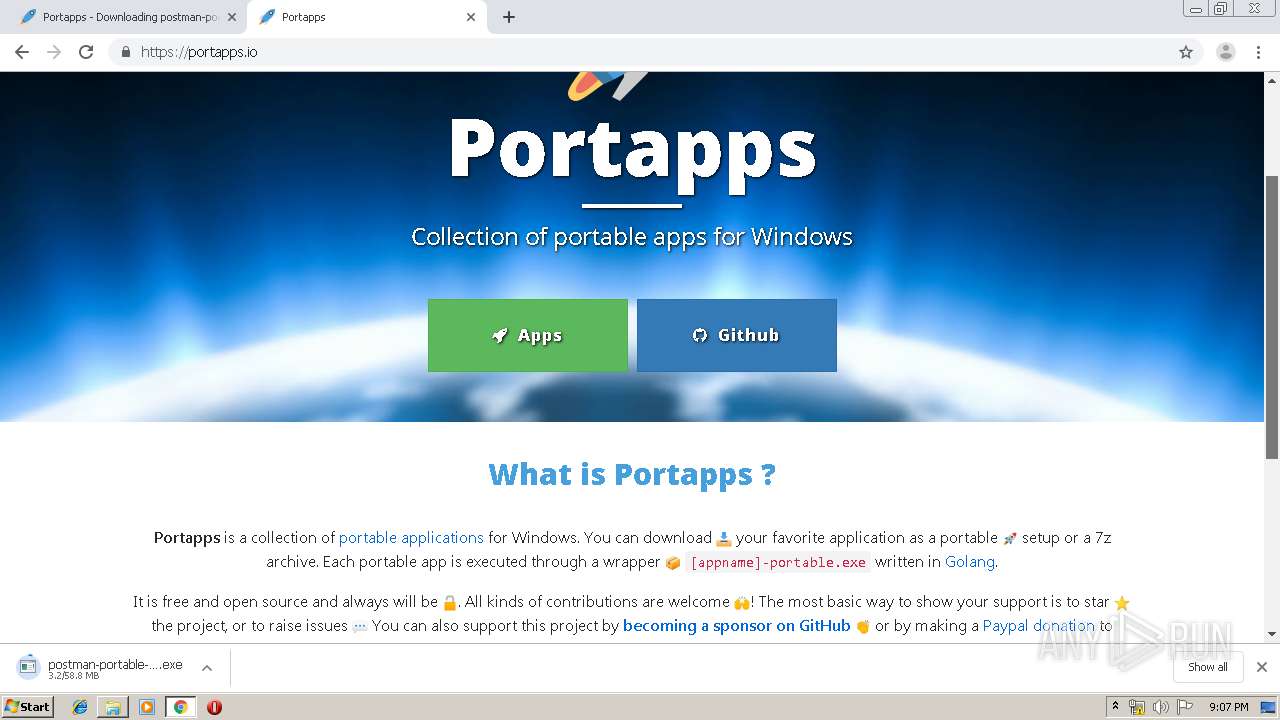Click the red Opera-style taskbar icon

click(x=214, y=707)
